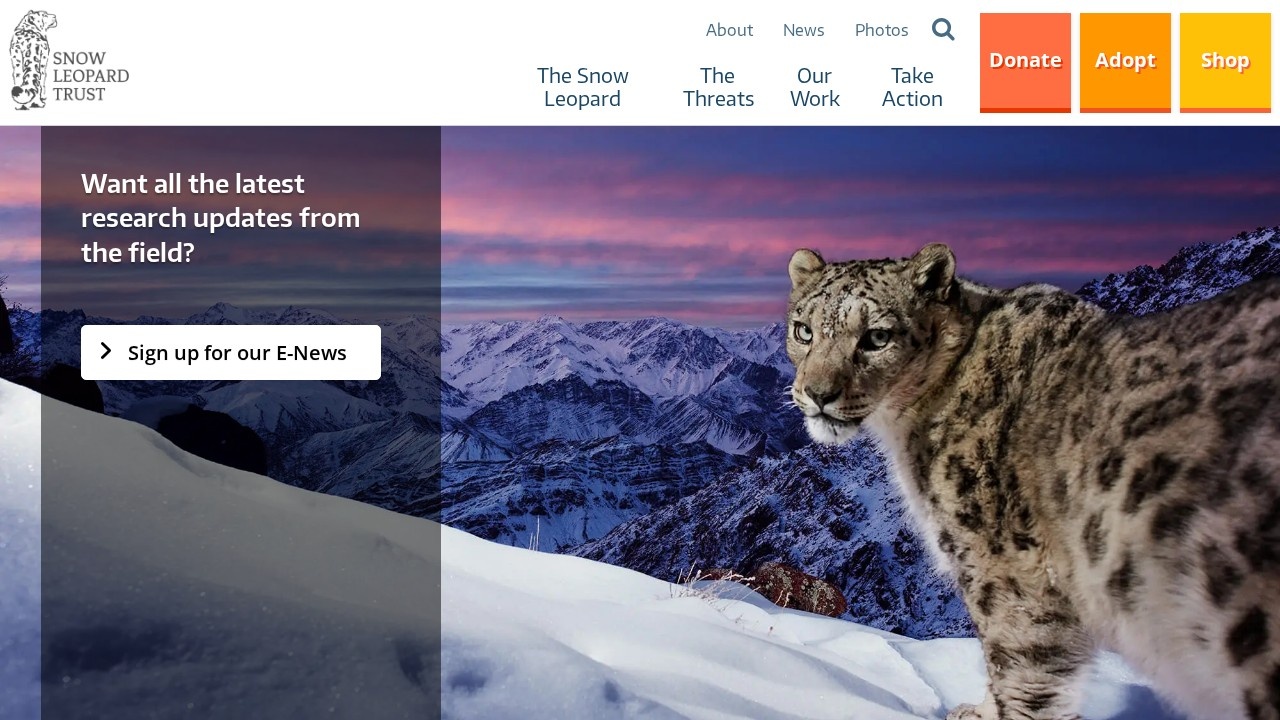This screenshot has width=1280, height=720.
Task: Sign up for our E-News
Action: click(x=231, y=352)
